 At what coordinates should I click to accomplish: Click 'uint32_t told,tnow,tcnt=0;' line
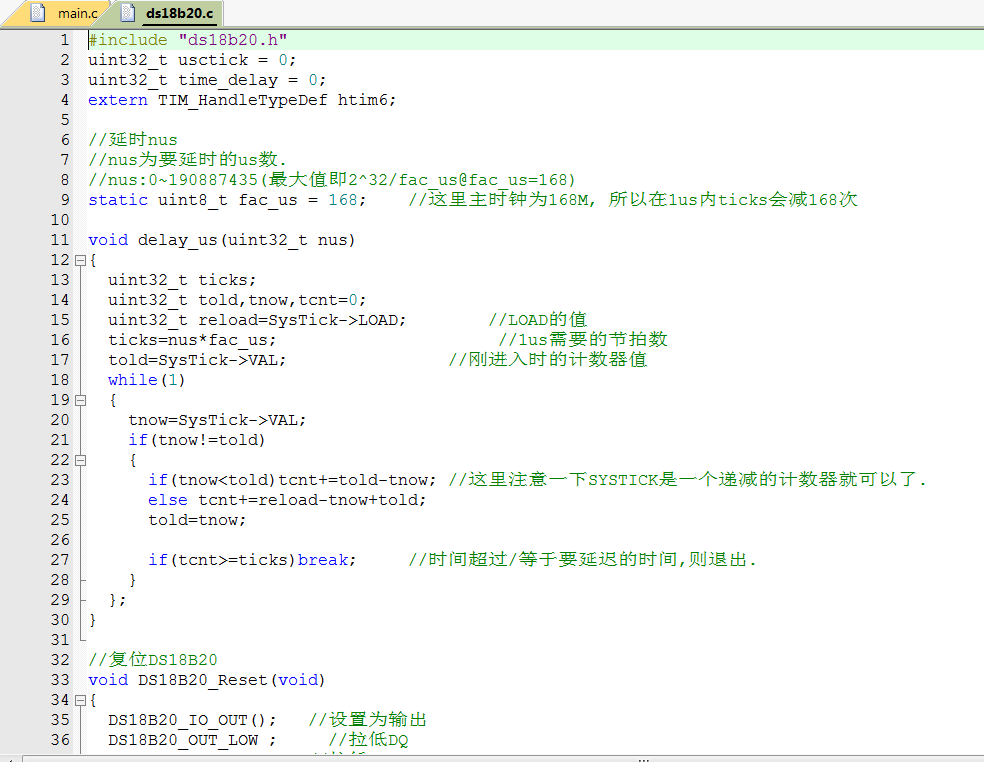pyautogui.click(x=237, y=300)
